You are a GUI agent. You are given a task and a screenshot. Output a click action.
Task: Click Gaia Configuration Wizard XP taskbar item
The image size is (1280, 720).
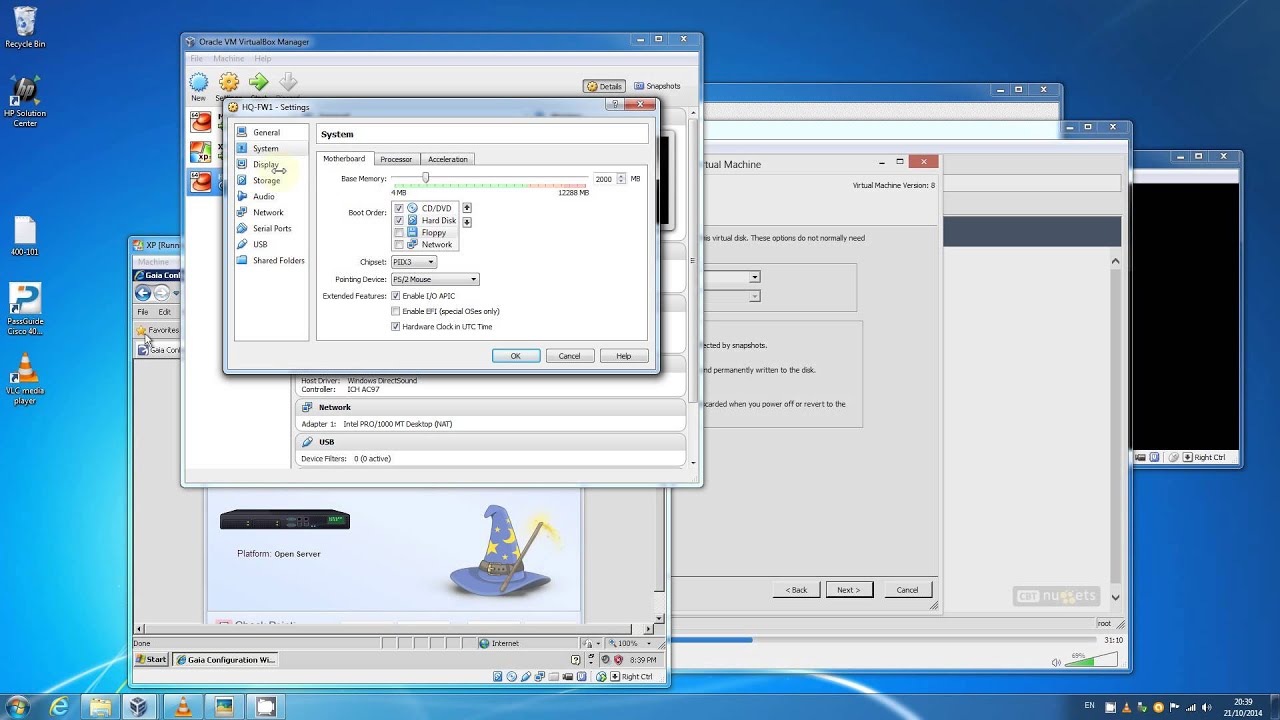(225, 660)
